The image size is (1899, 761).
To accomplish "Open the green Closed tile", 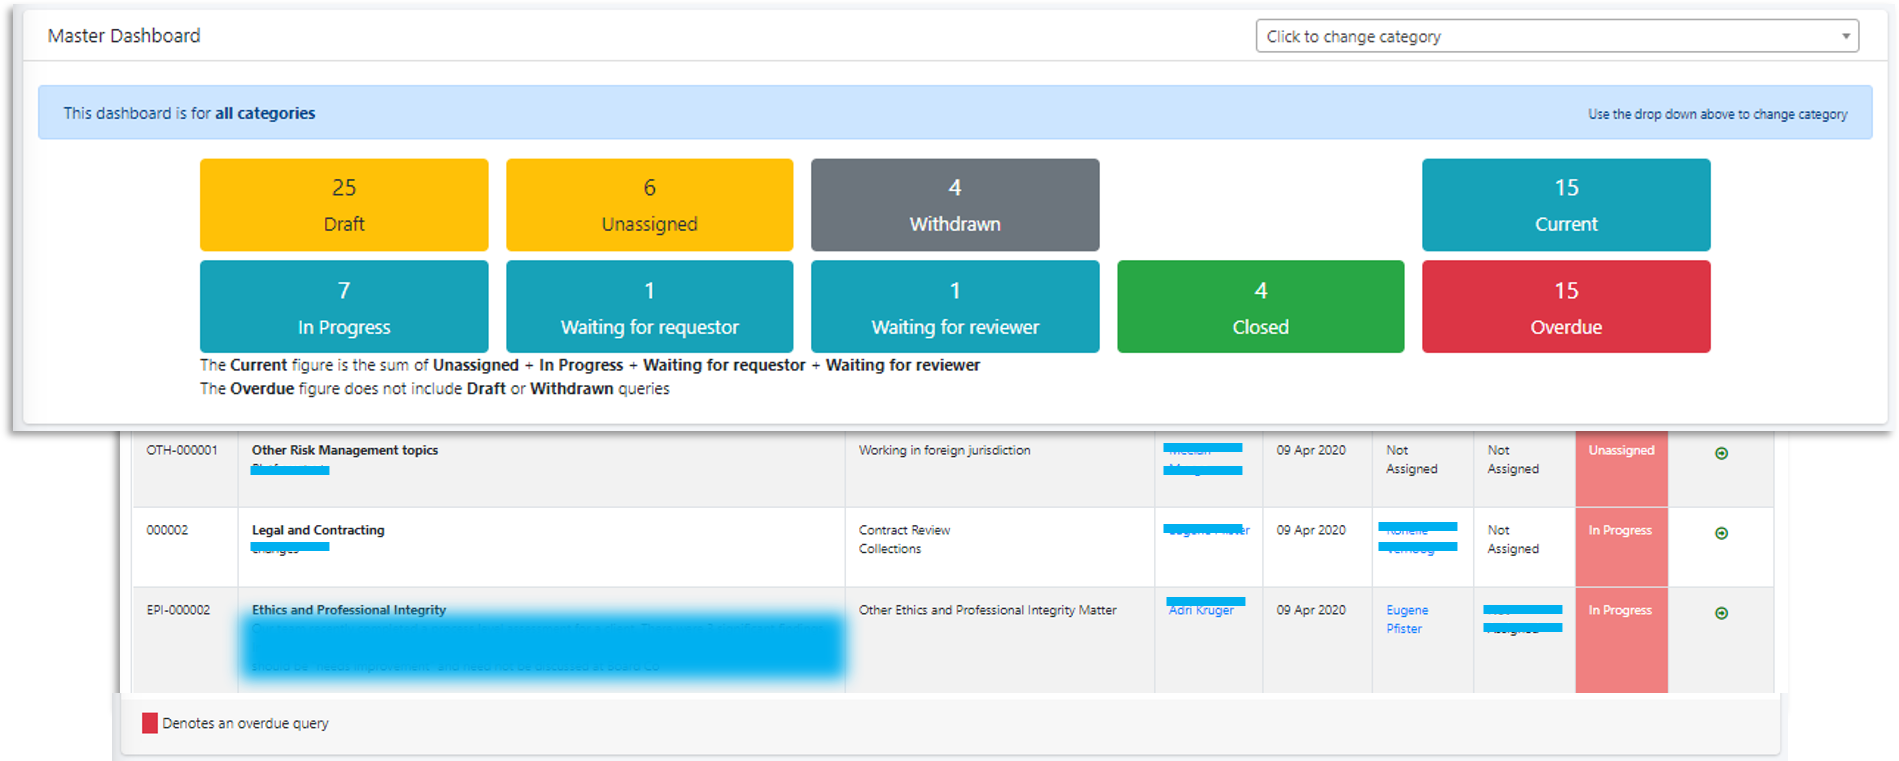I will (1260, 307).
